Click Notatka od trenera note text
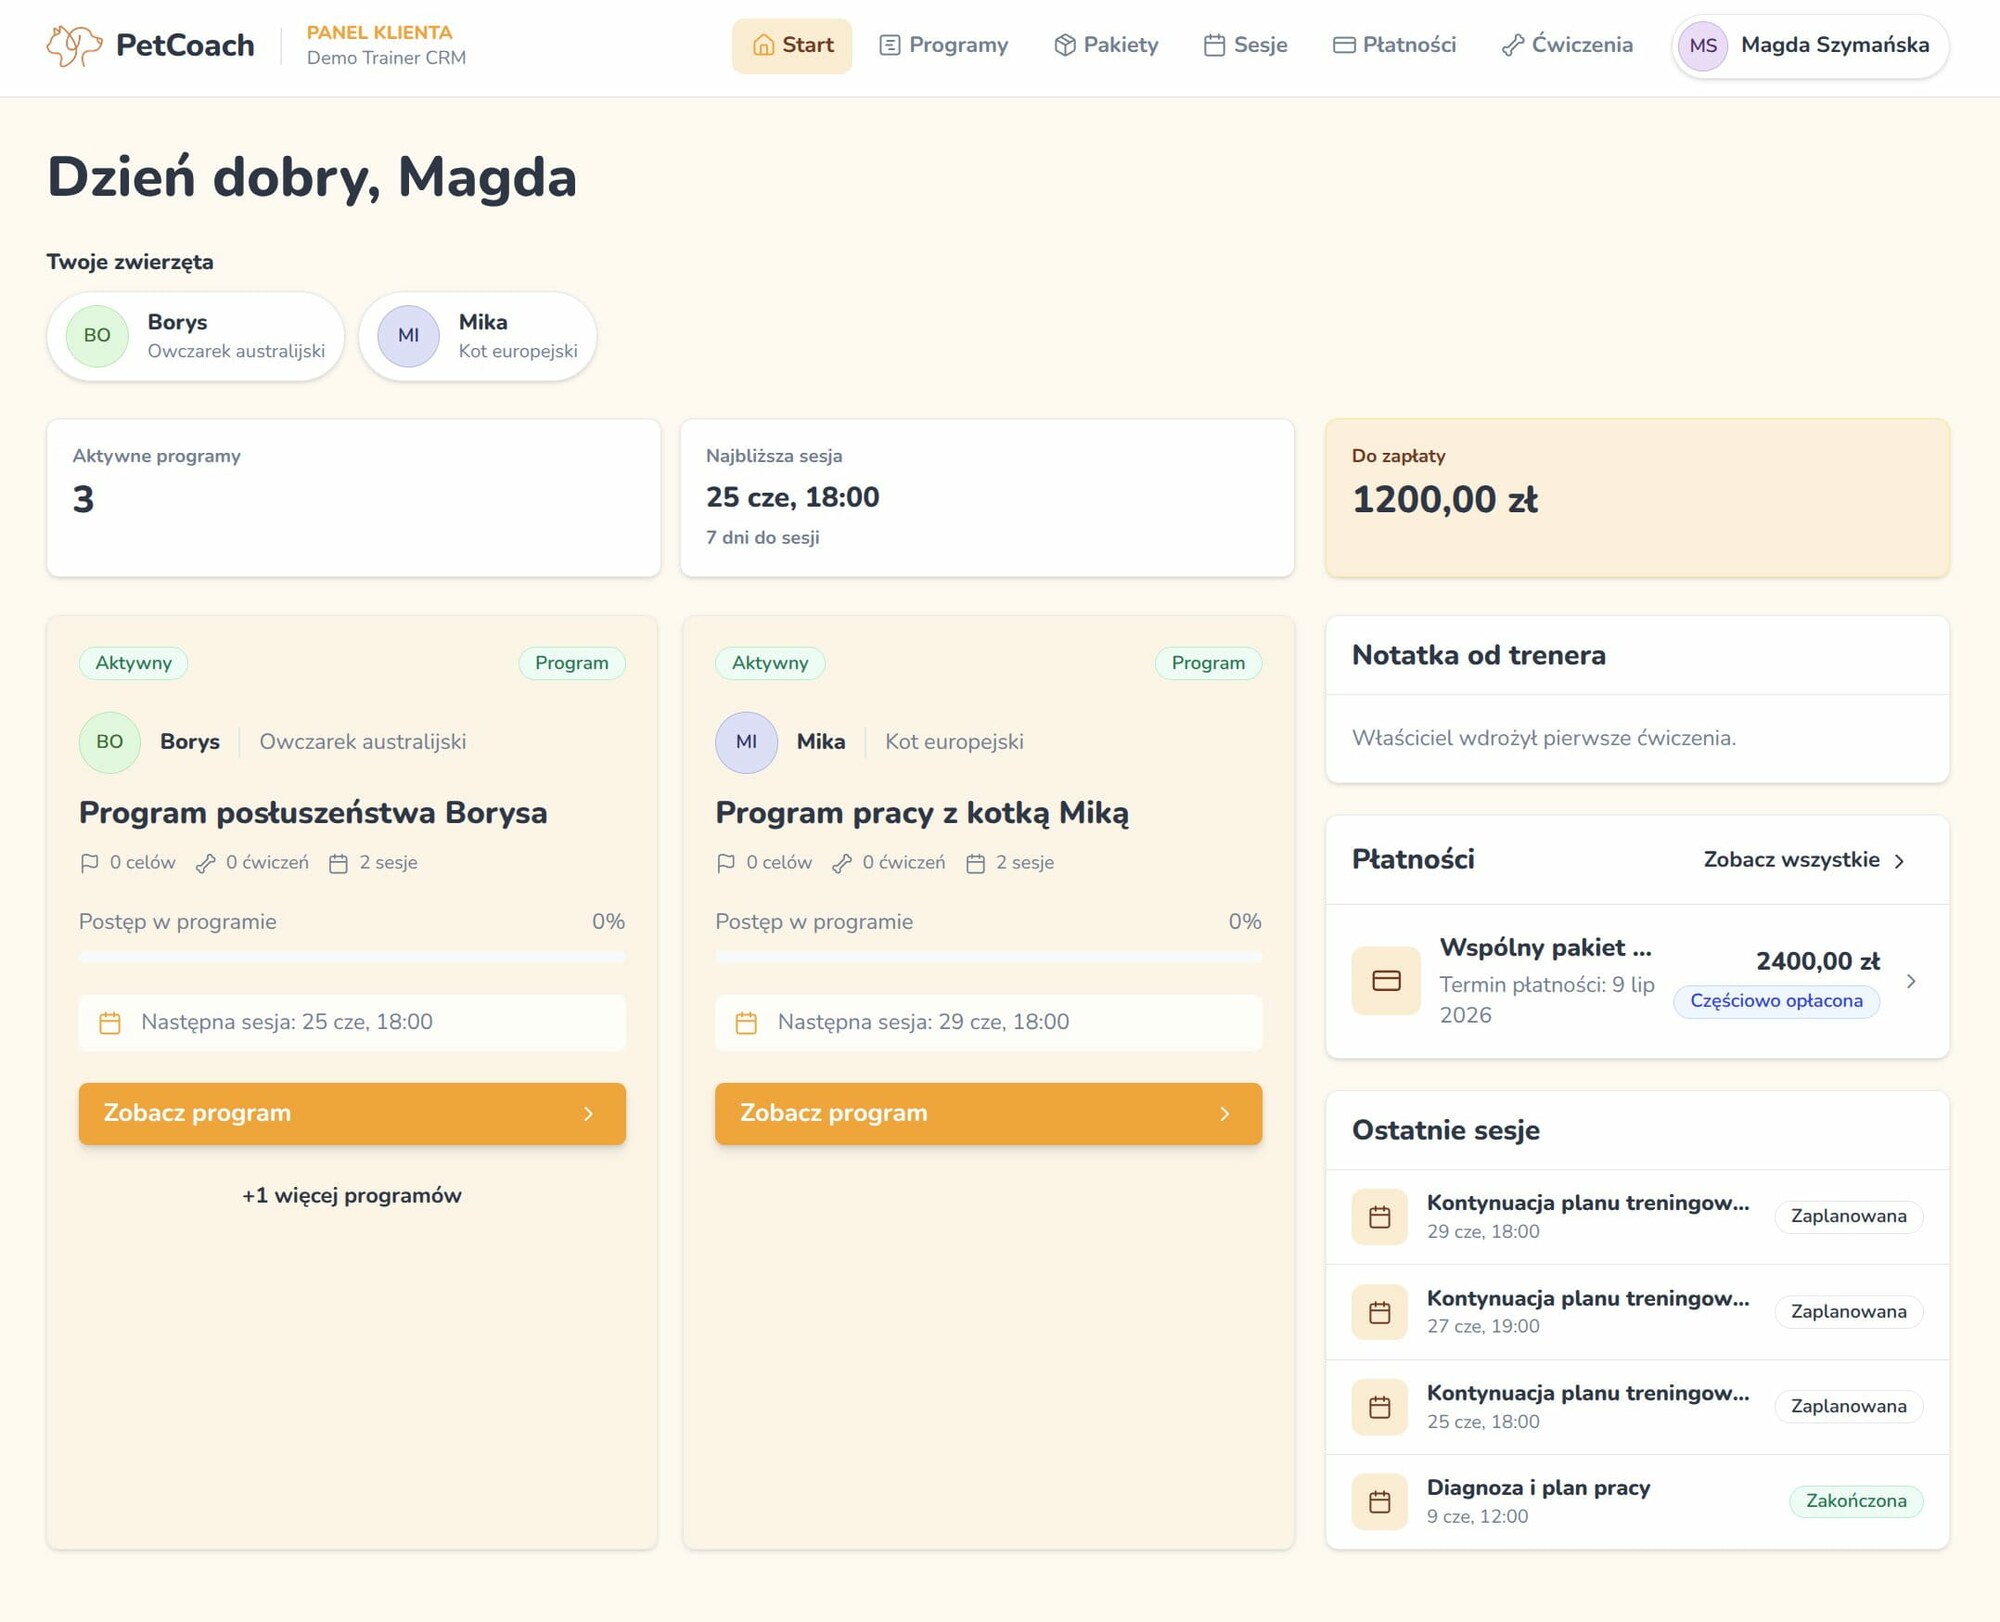 coord(1543,739)
